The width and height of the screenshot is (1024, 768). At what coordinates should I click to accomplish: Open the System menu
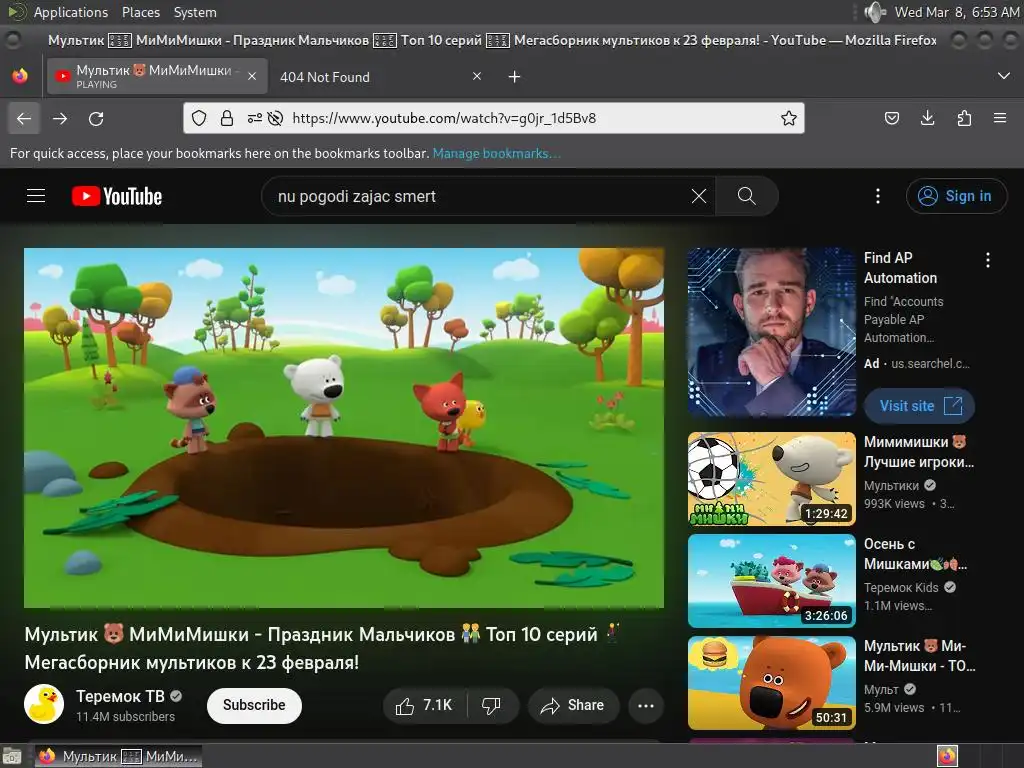click(195, 12)
